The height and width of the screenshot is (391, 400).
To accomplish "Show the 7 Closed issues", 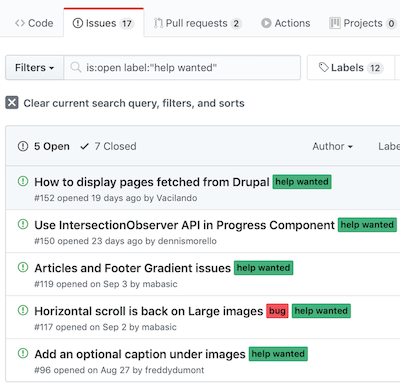I will tap(108, 146).
